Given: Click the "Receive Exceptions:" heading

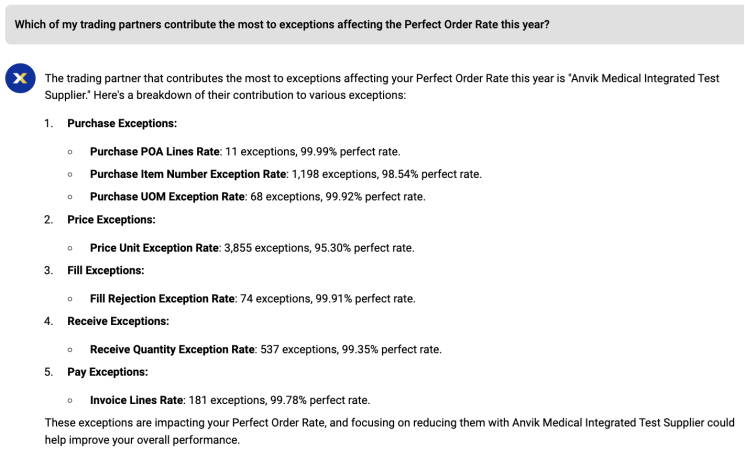Looking at the screenshot, I should pyautogui.click(x=118, y=321).
